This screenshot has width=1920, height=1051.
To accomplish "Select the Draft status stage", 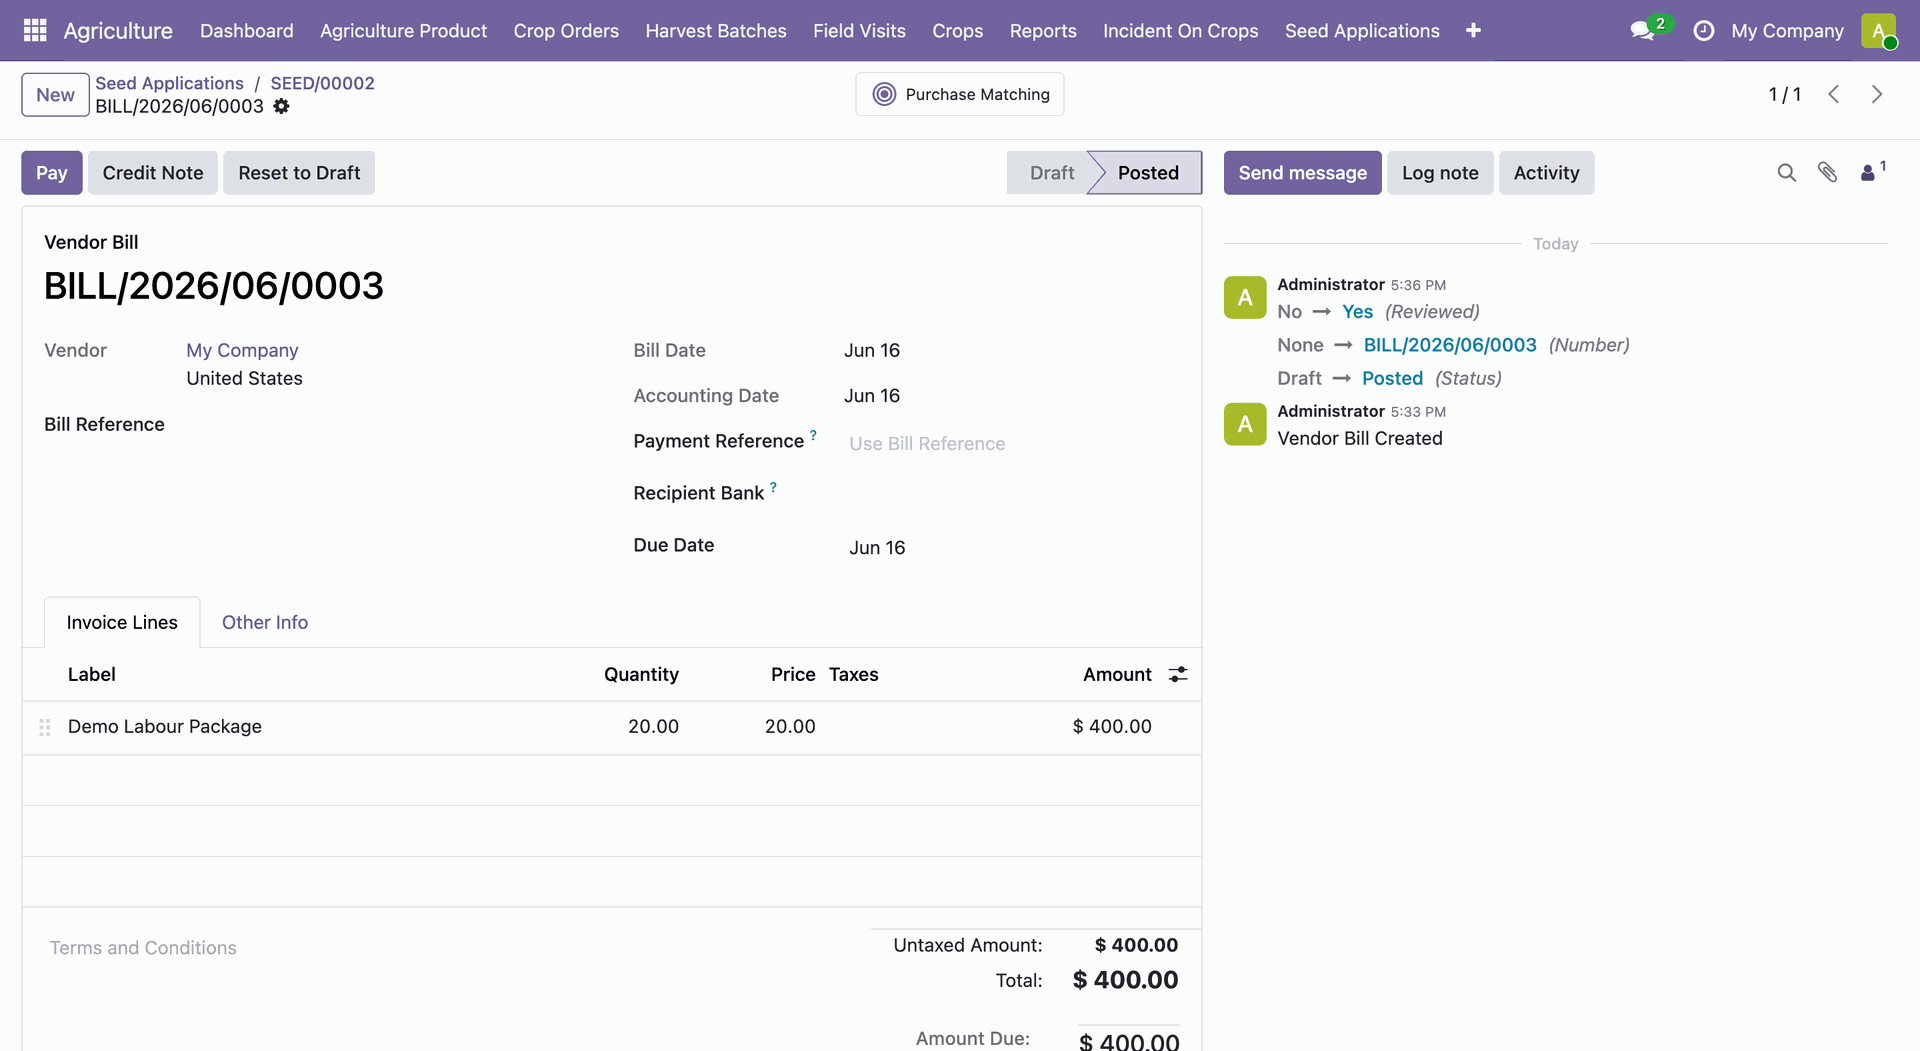I will click(1050, 173).
